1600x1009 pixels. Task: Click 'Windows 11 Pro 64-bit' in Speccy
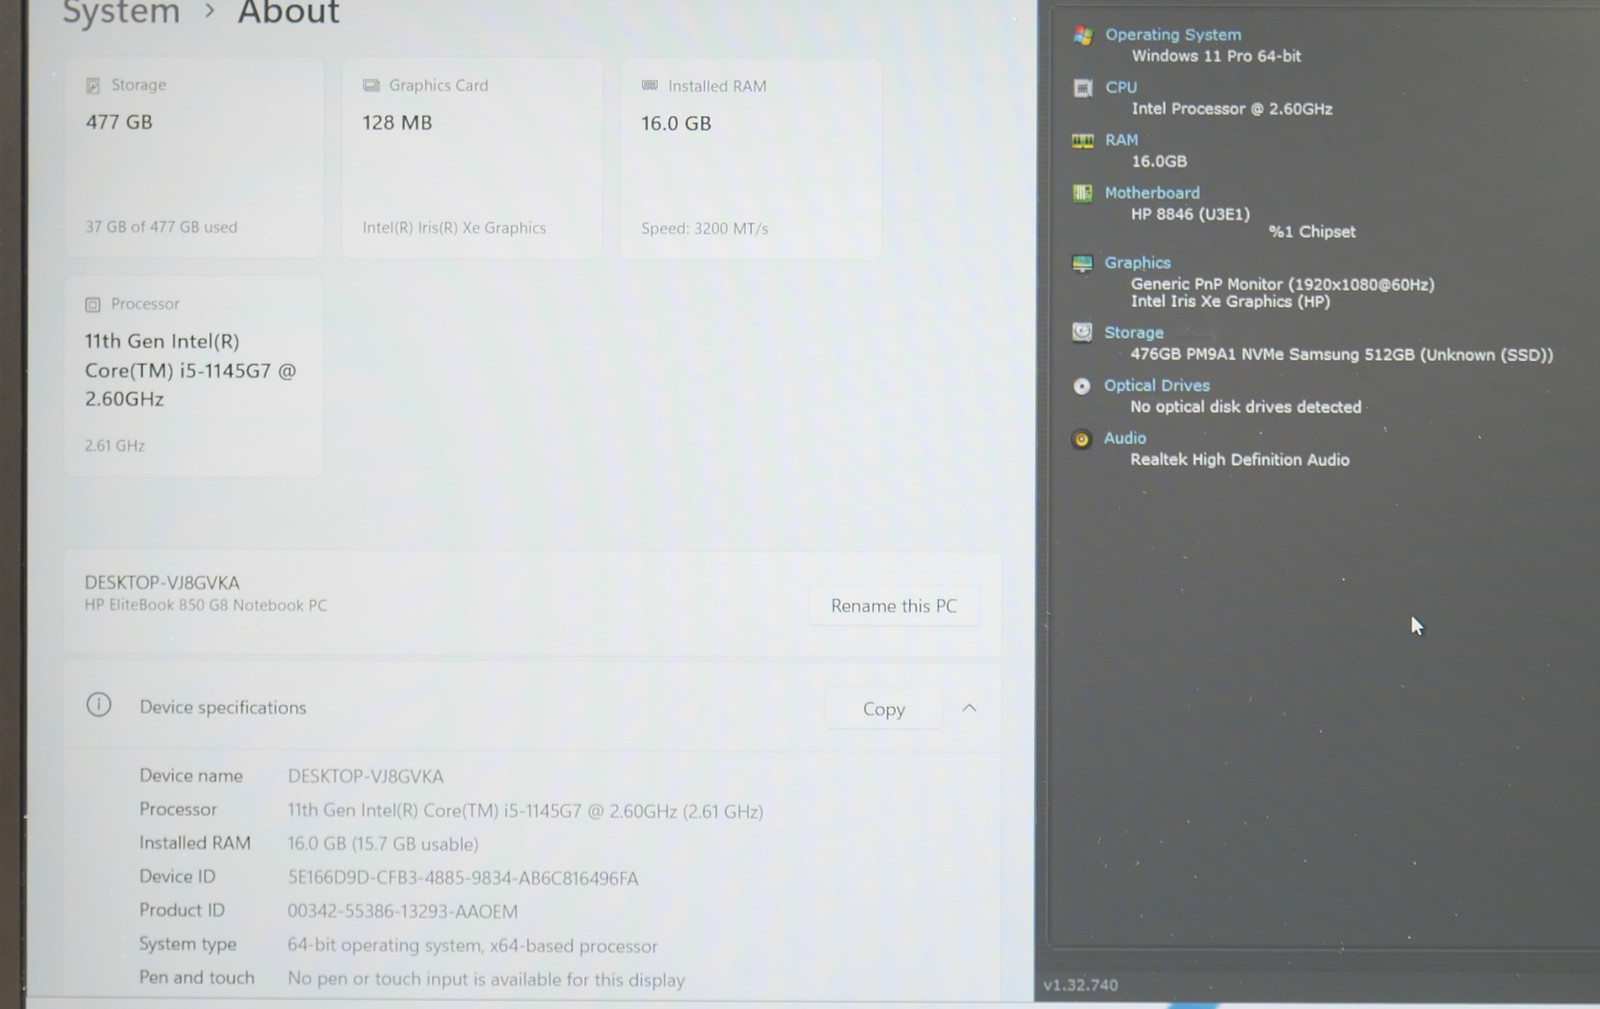(x=1216, y=56)
